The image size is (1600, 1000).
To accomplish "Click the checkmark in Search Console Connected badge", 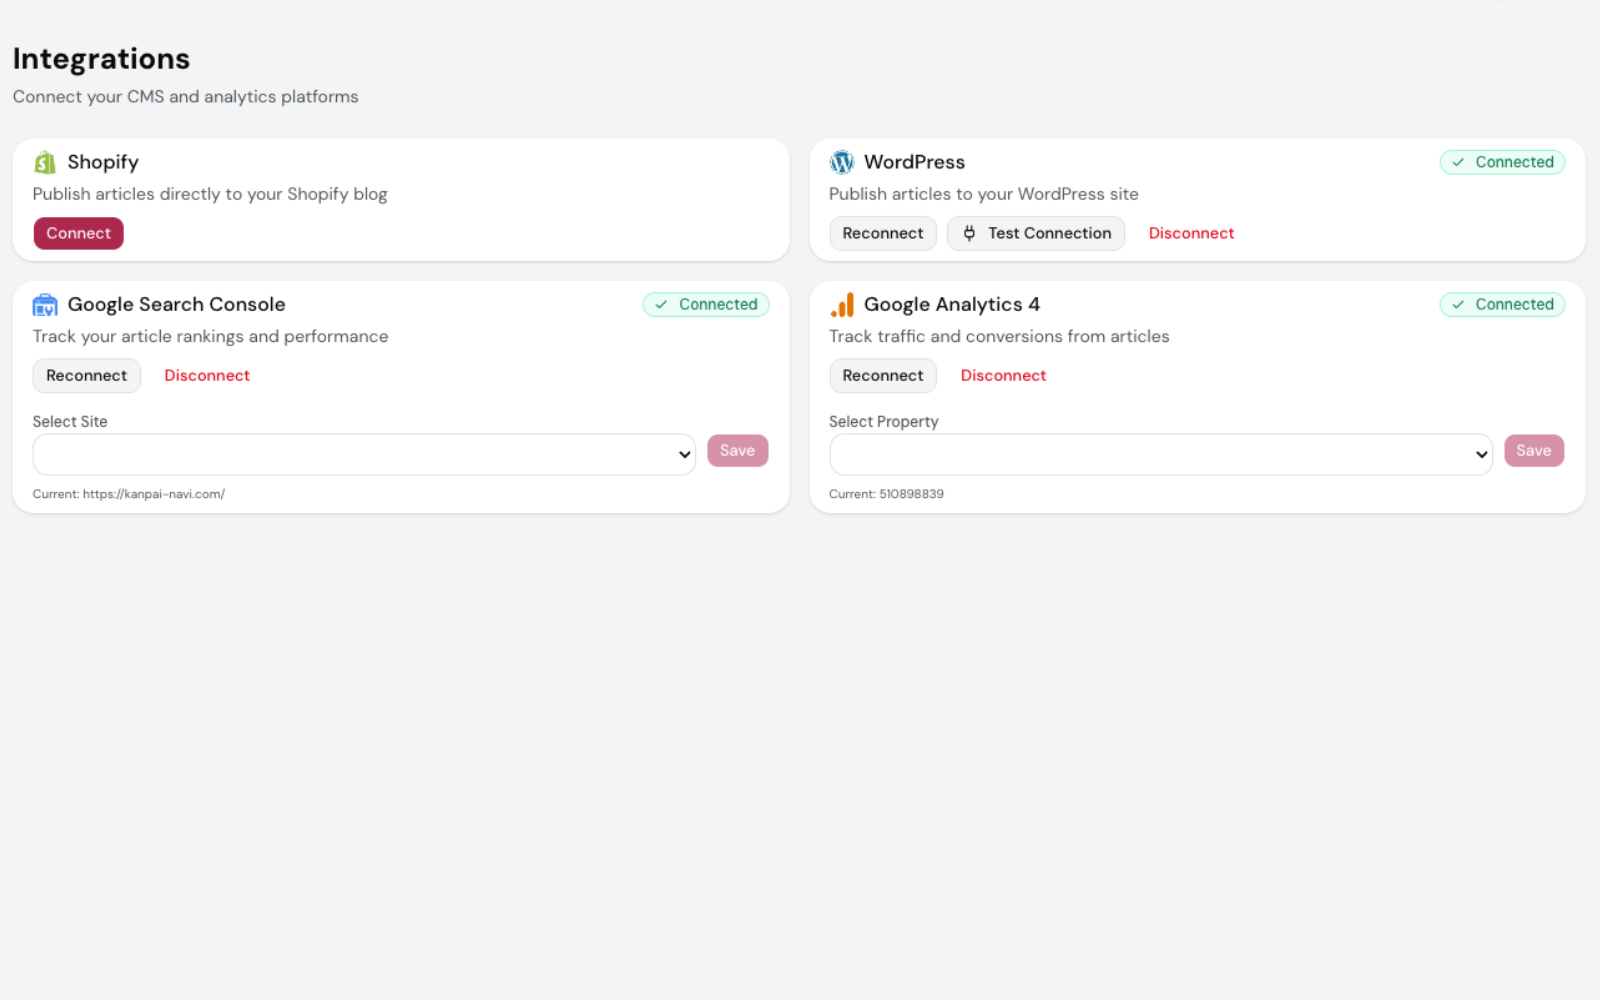I will (661, 304).
